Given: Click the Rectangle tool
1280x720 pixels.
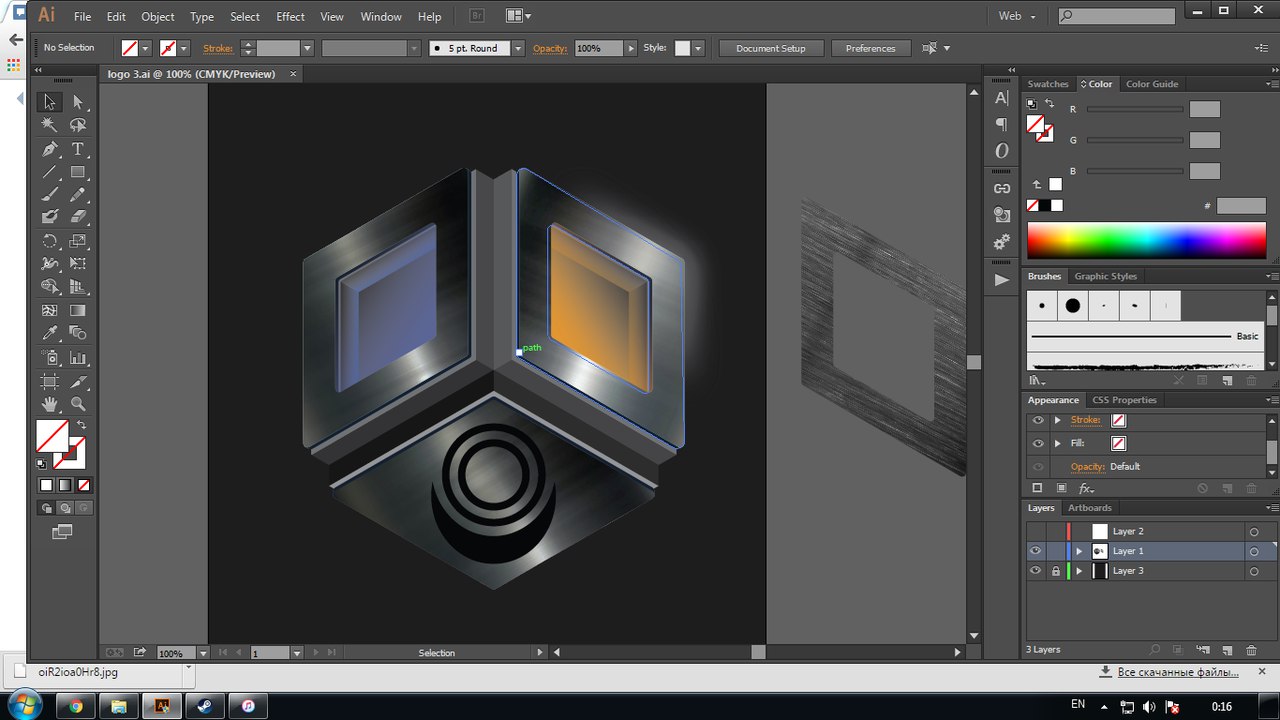Looking at the screenshot, I should [x=78, y=172].
